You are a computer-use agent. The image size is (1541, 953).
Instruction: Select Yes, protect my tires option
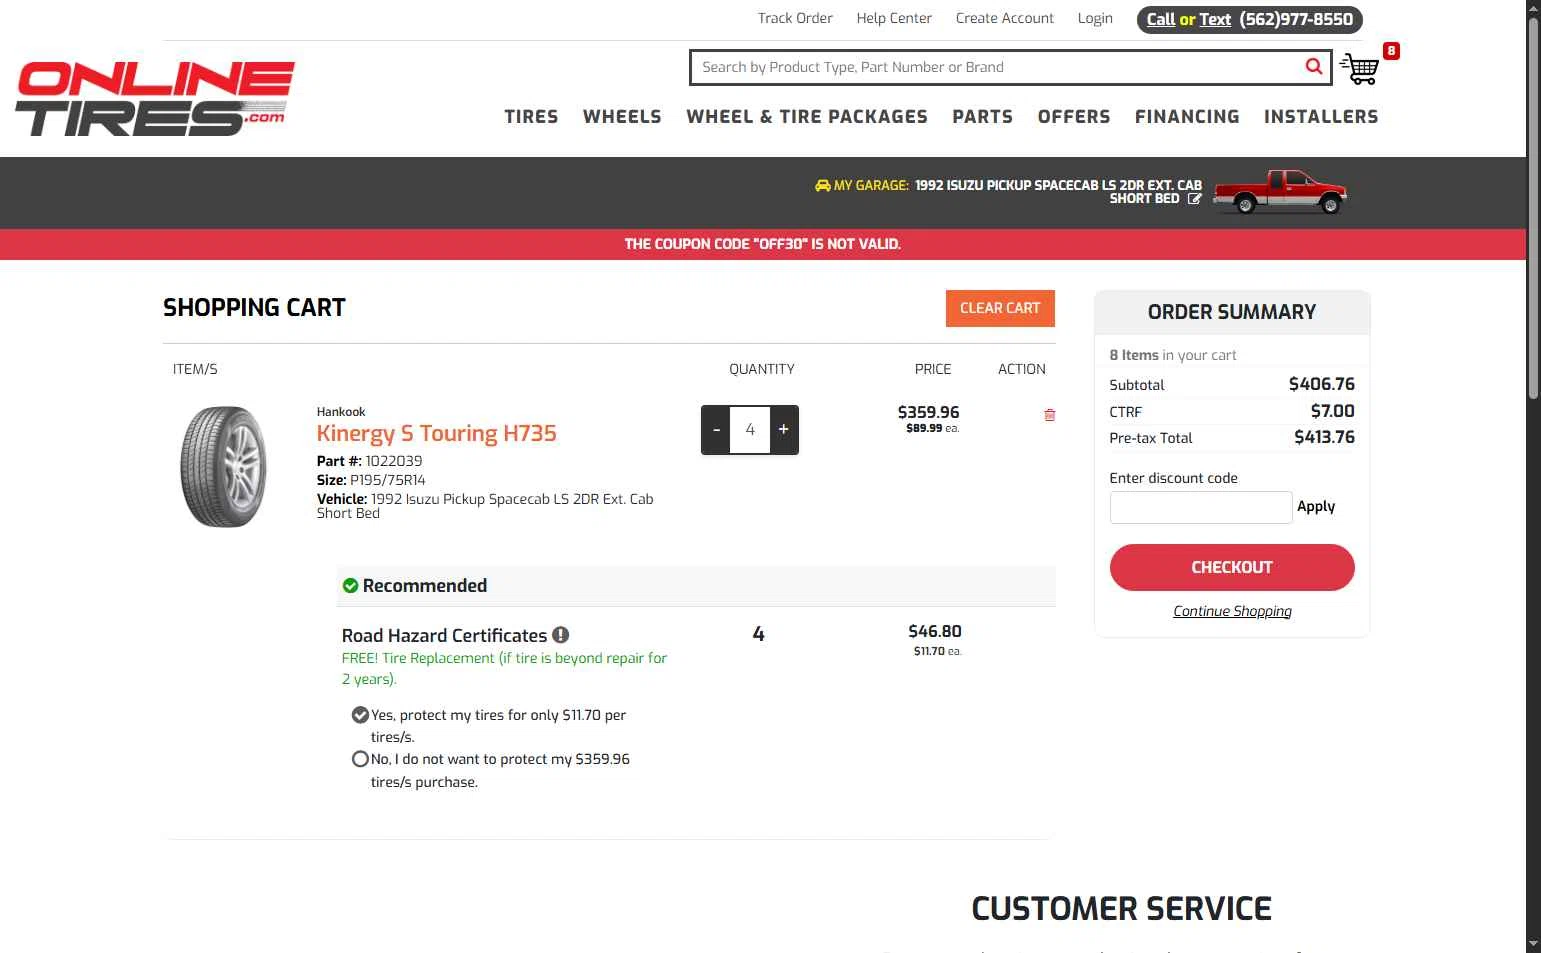click(x=360, y=715)
